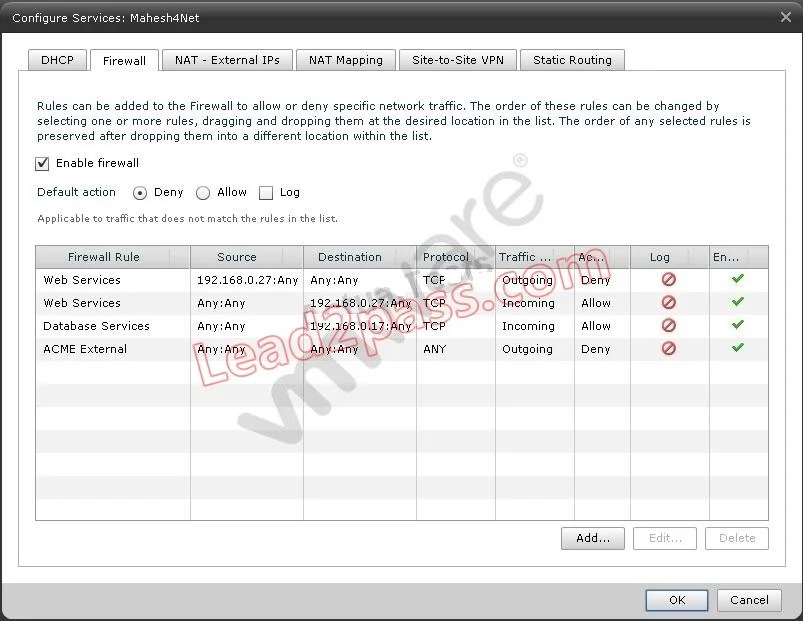Viewport: 803px width, 621px height.
Task: Click destination 192.168.0.17:Any cell
Action: pos(361,326)
